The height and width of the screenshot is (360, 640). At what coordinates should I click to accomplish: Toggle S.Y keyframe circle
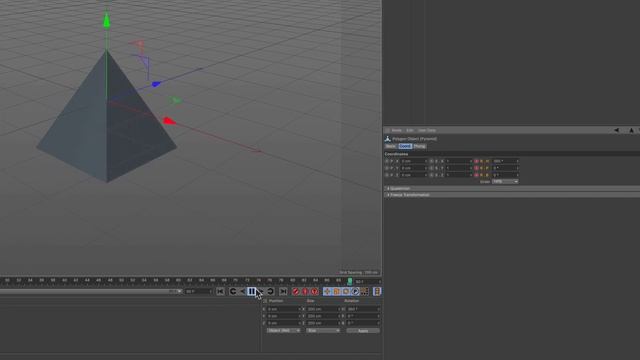(431, 168)
